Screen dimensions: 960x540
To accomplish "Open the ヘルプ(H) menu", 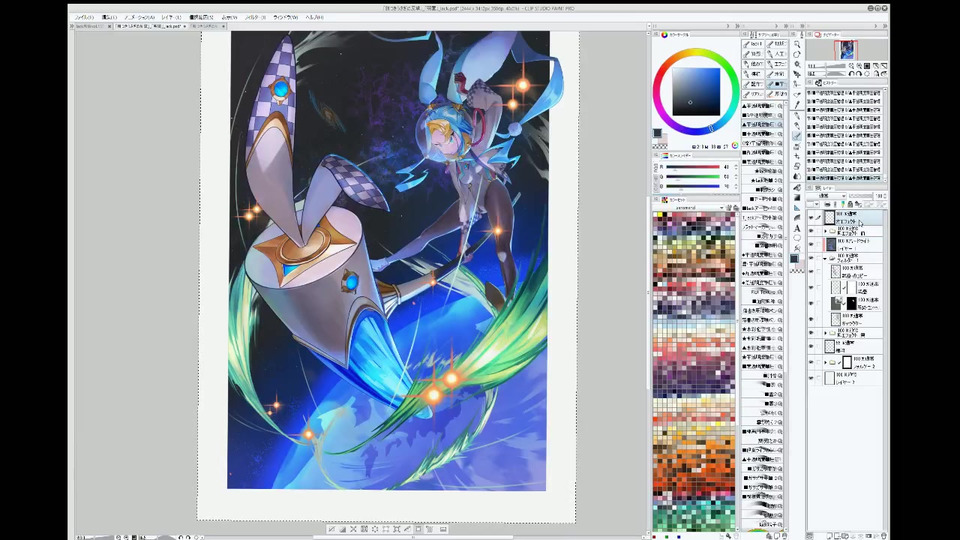I will [x=315, y=17].
